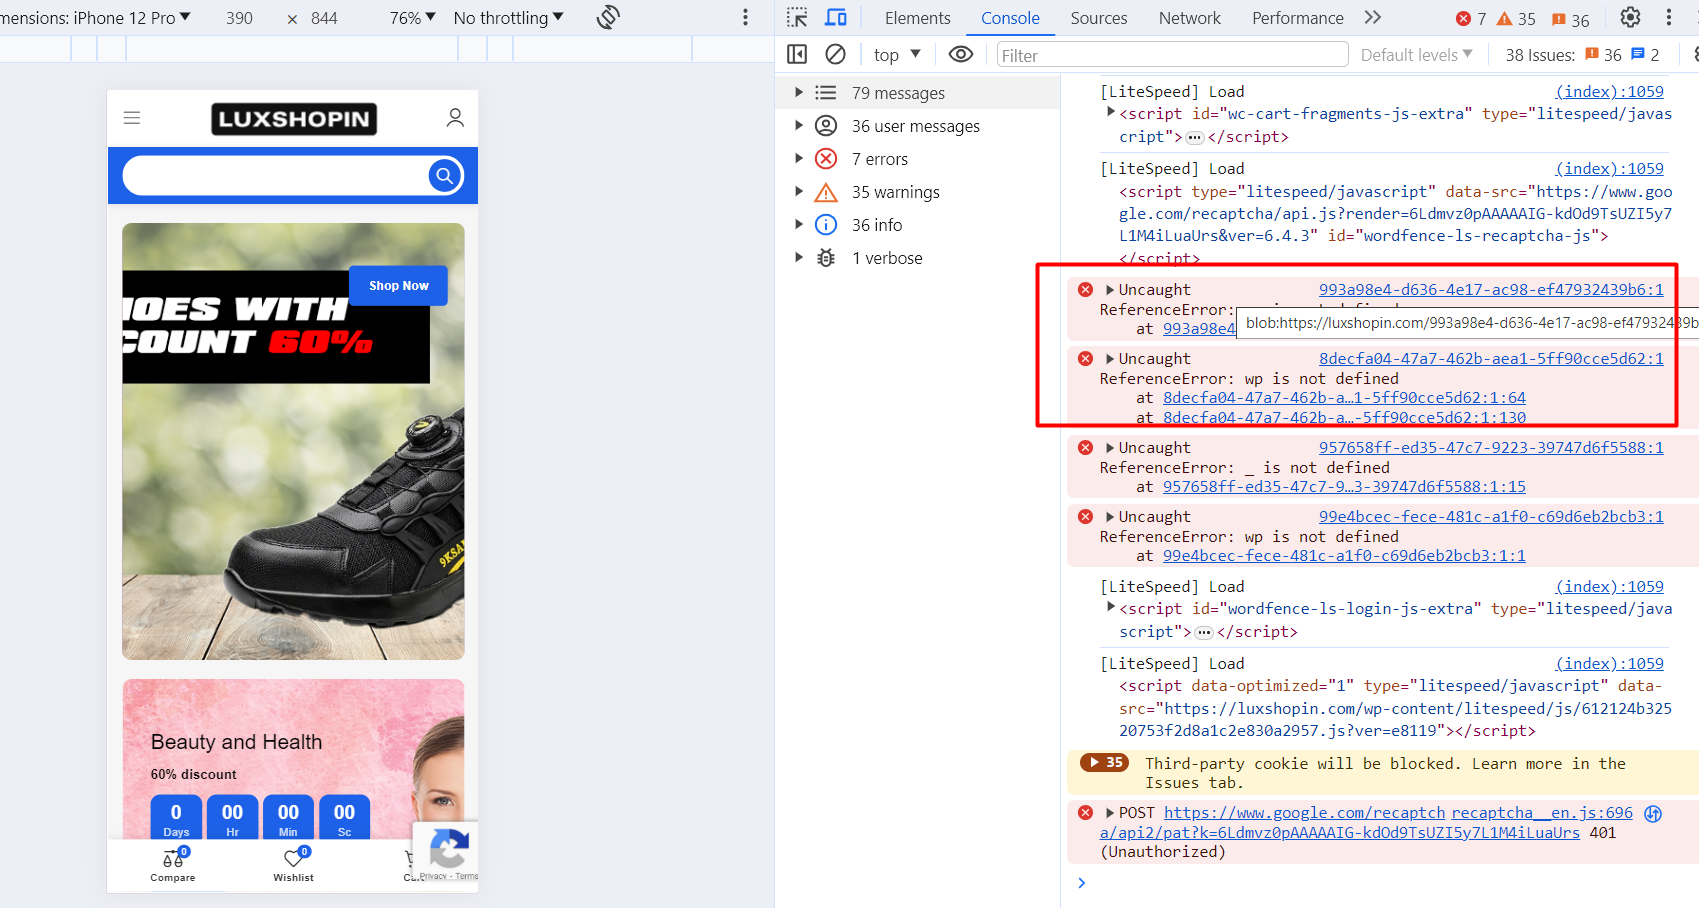Click the rotate device orientation icon
Screen dimensions: 1699x908
click(x=608, y=17)
